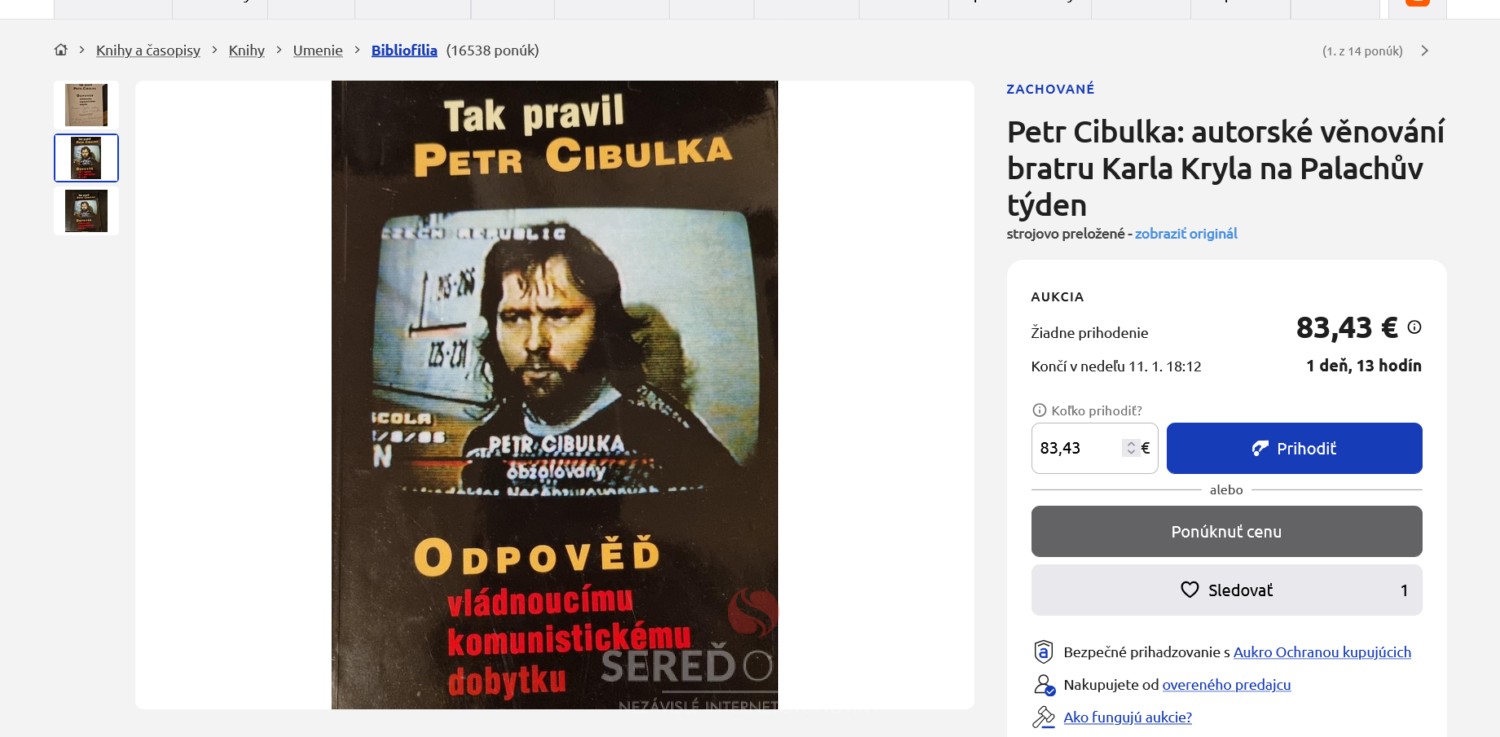1500x737 pixels.
Task: Click the bid amount stepper arrows
Action: point(1131,448)
